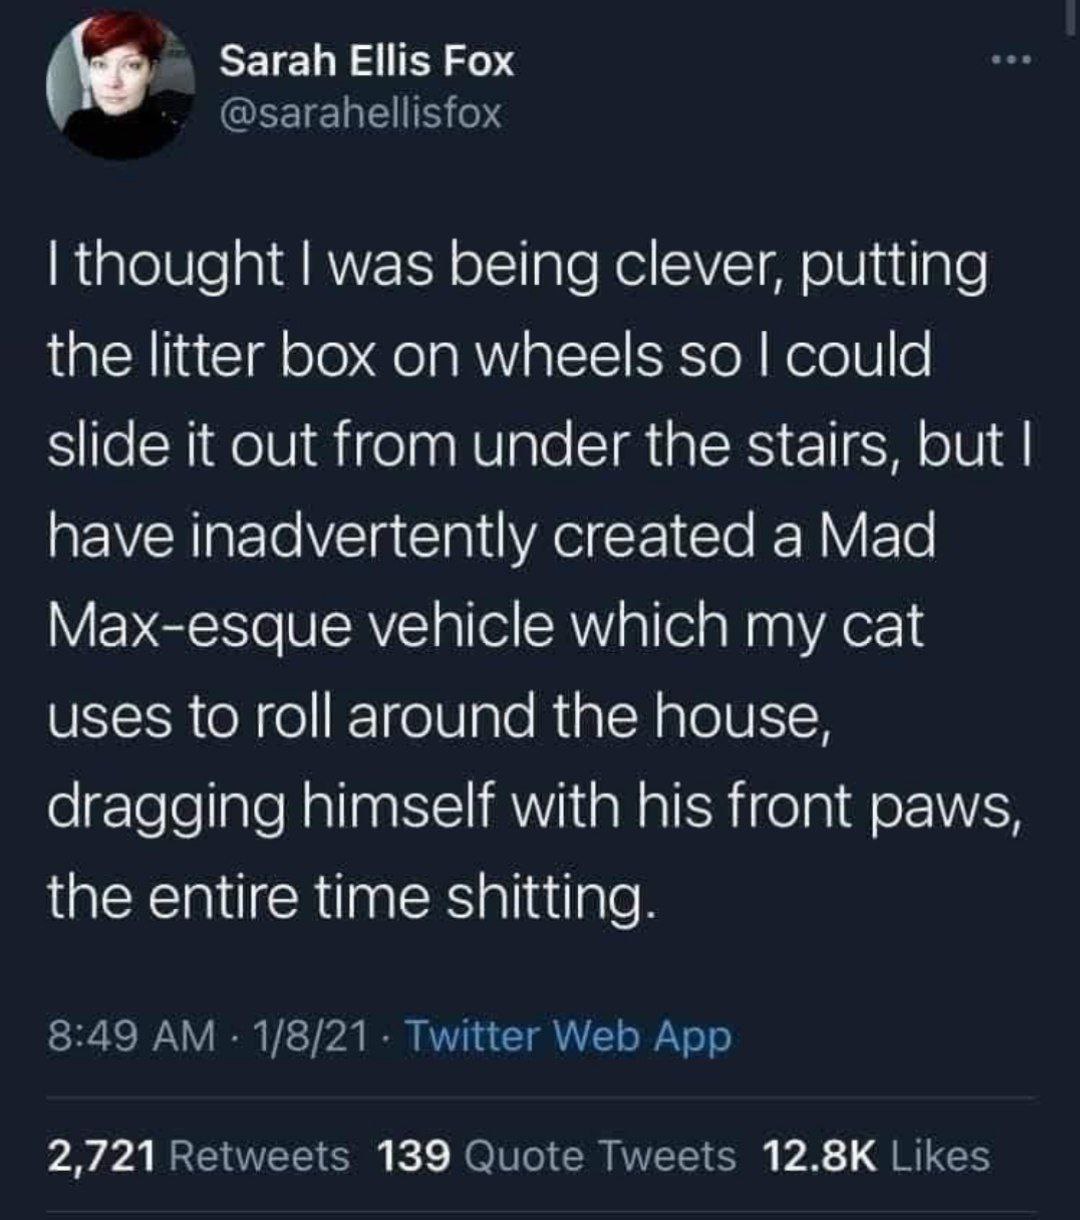Click the 8:49 AM timestamp

129,1037
